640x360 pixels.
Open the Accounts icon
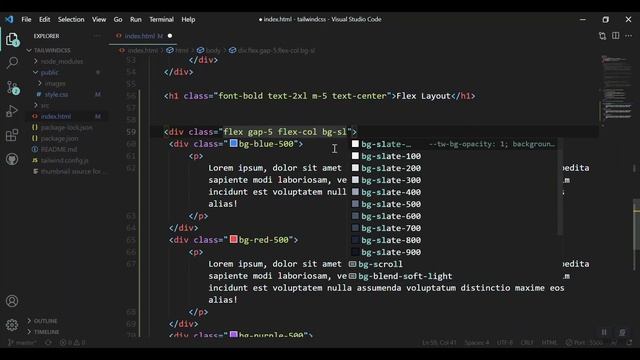(x=12, y=301)
